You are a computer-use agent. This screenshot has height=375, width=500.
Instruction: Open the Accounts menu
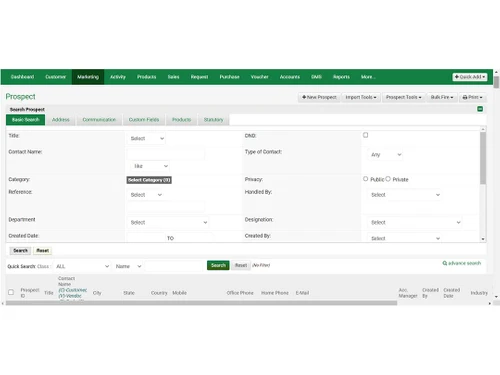290,77
